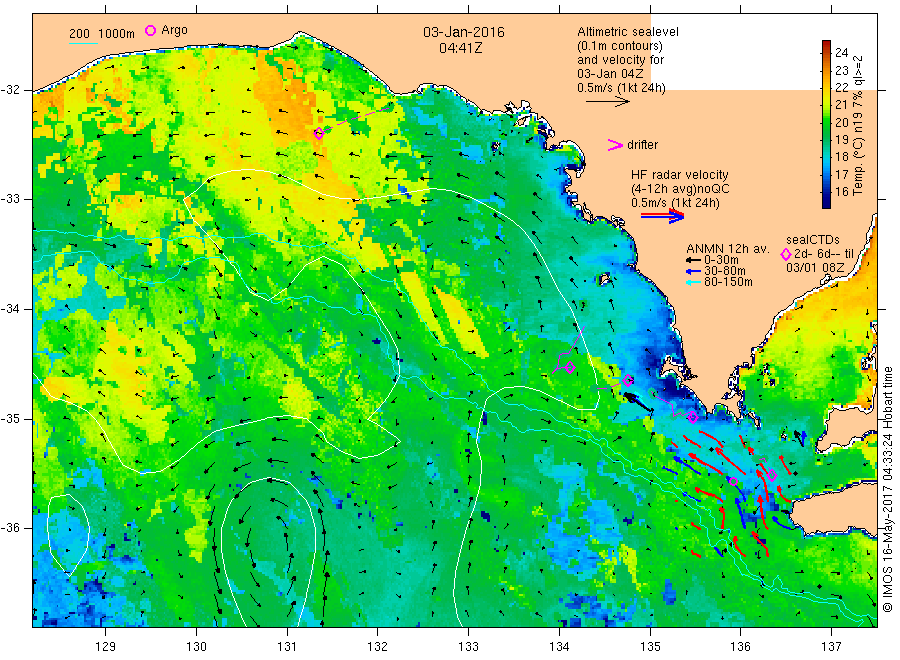Image resolution: width=900 pixels, height=660 pixels.
Task: Click the thick black ANMN current arrow on map
Action: coord(638,402)
